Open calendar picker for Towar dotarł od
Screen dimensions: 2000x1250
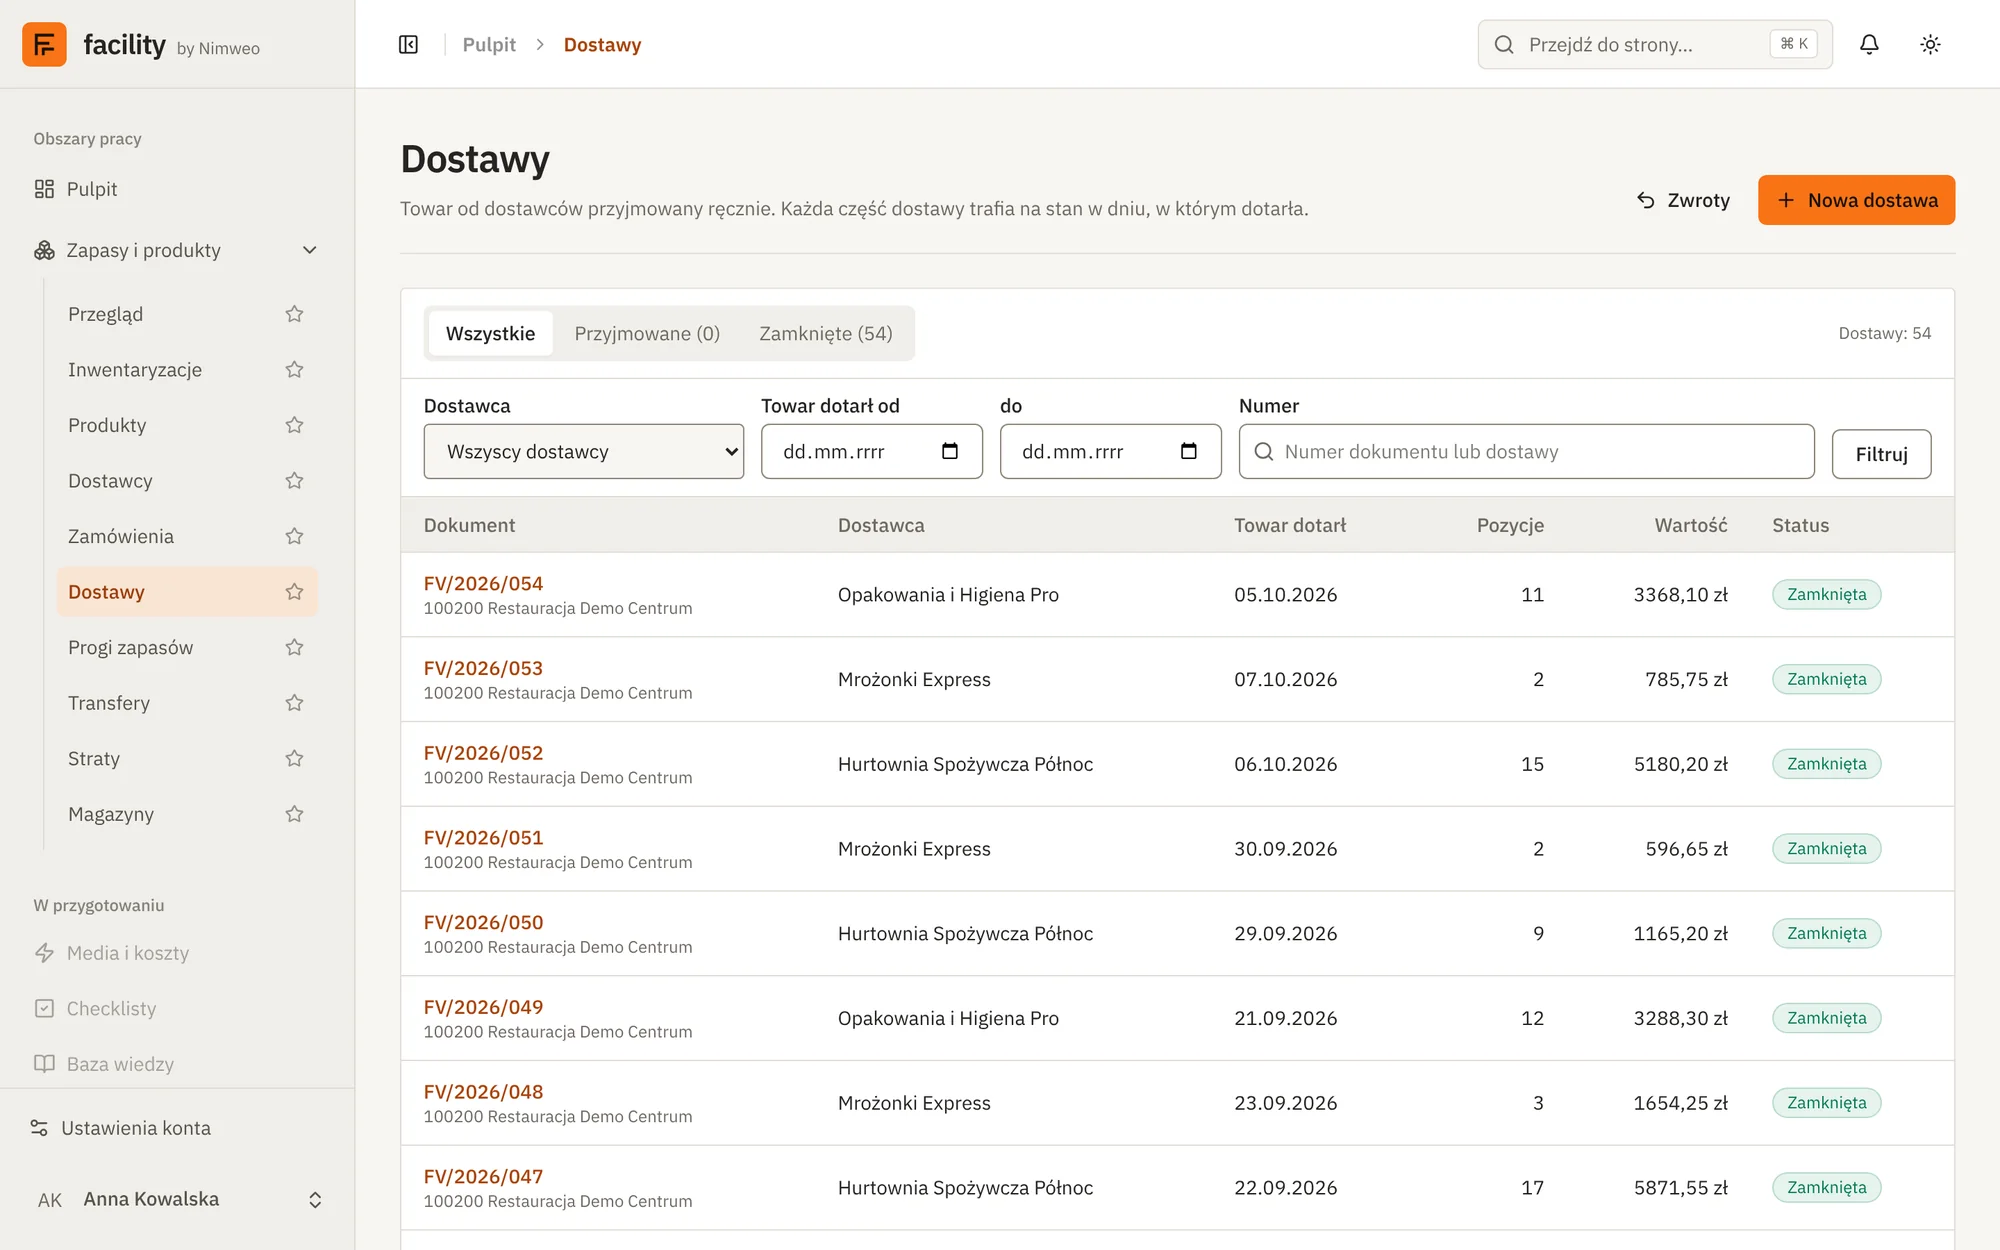(950, 451)
